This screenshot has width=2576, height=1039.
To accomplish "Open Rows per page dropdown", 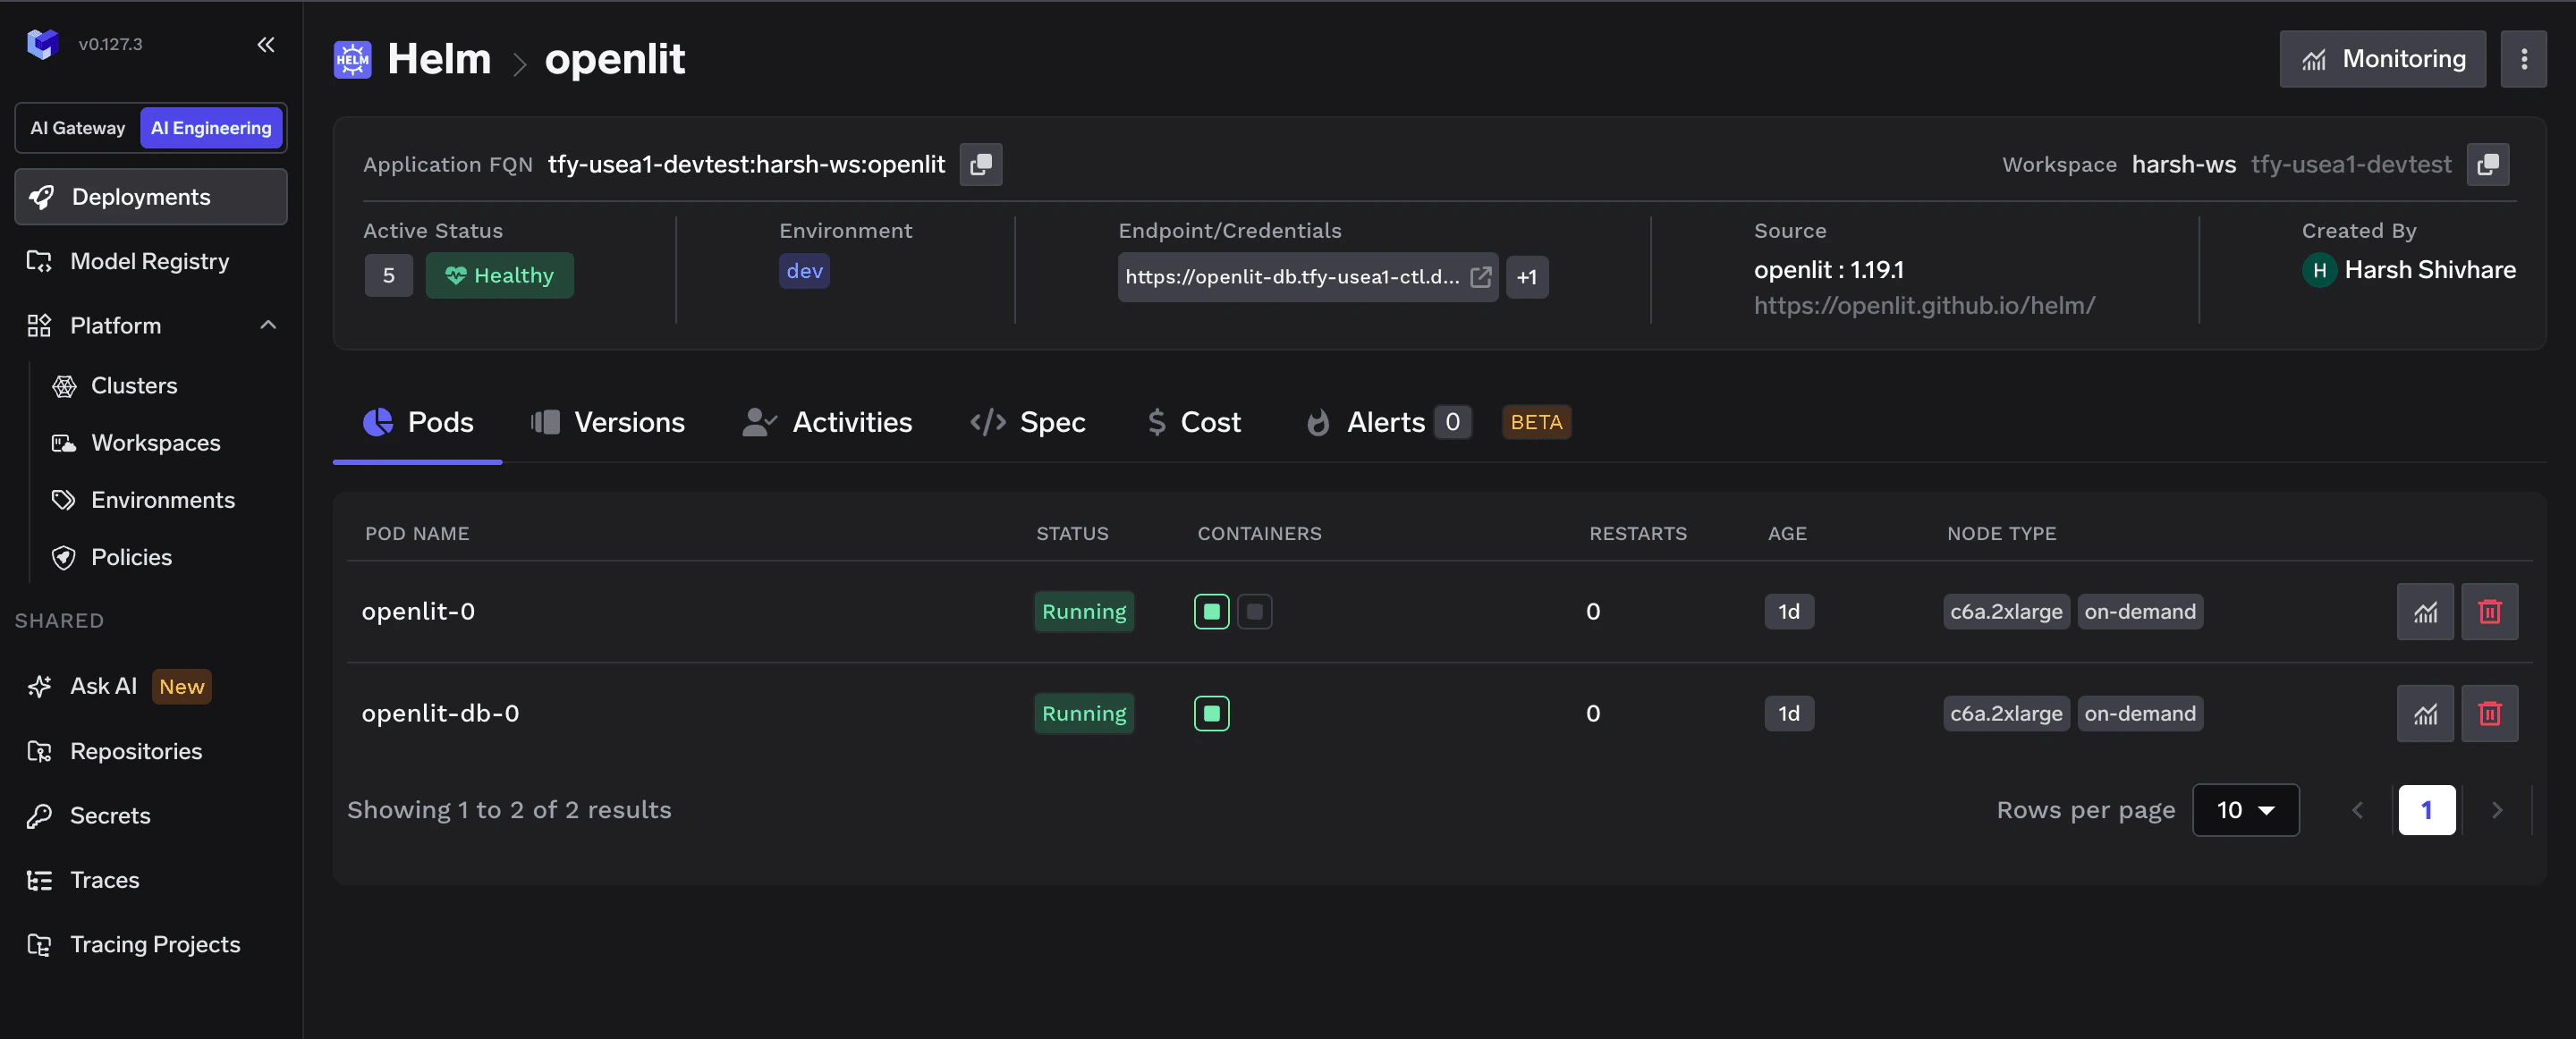I will pos(2245,810).
